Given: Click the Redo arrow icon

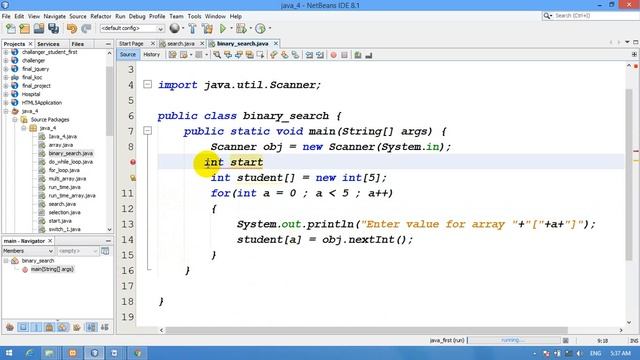Looking at the screenshot, I should pyautogui.click(x=86, y=28).
